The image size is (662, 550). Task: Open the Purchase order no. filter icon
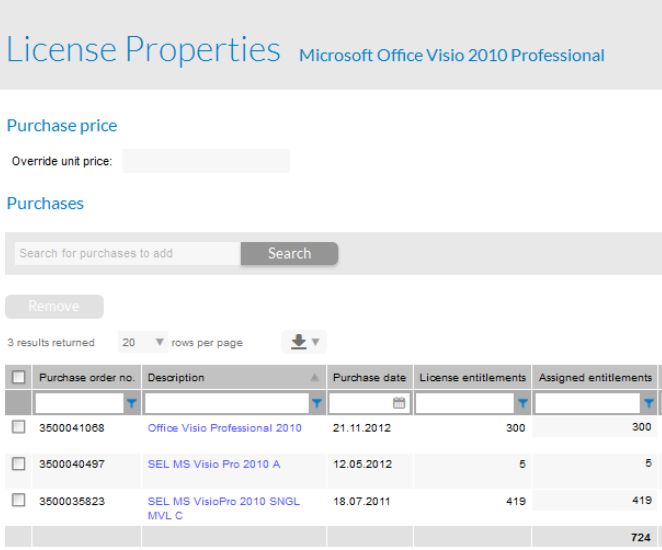pos(132,404)
